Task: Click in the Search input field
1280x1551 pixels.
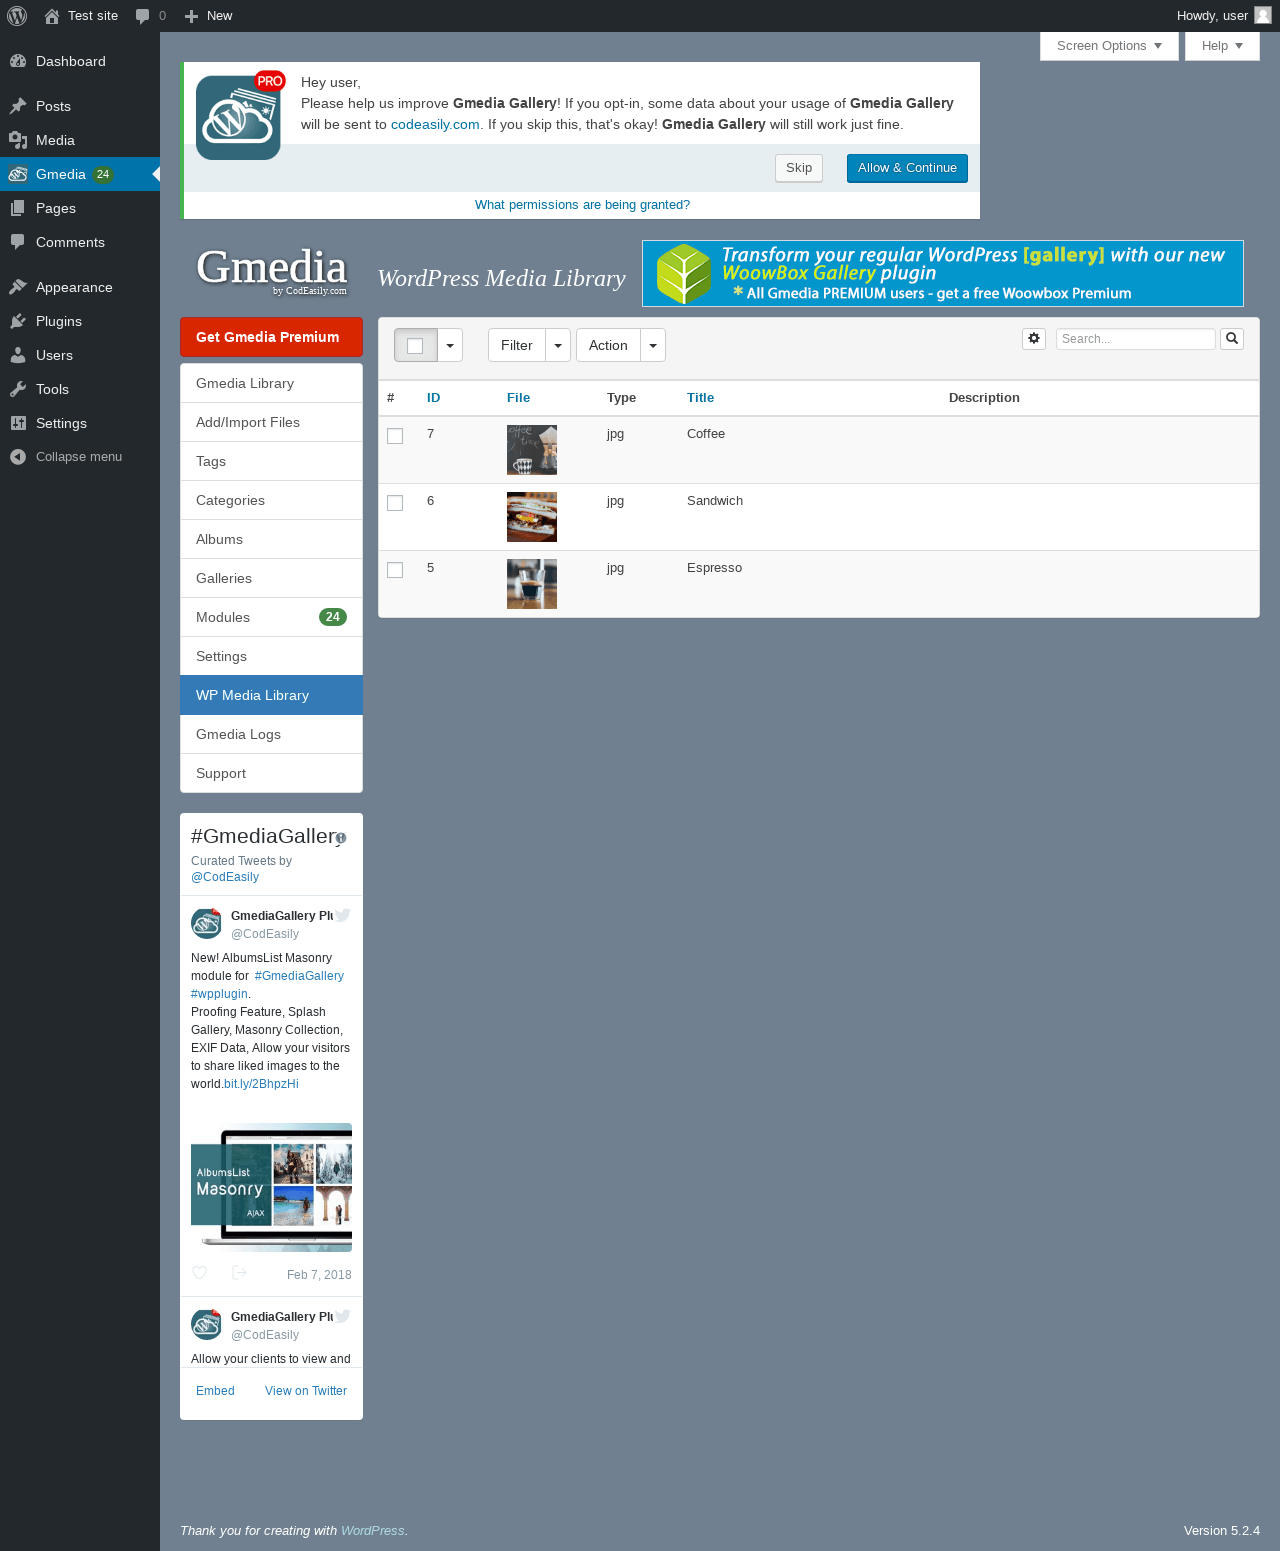Action: coord(1135,339)
